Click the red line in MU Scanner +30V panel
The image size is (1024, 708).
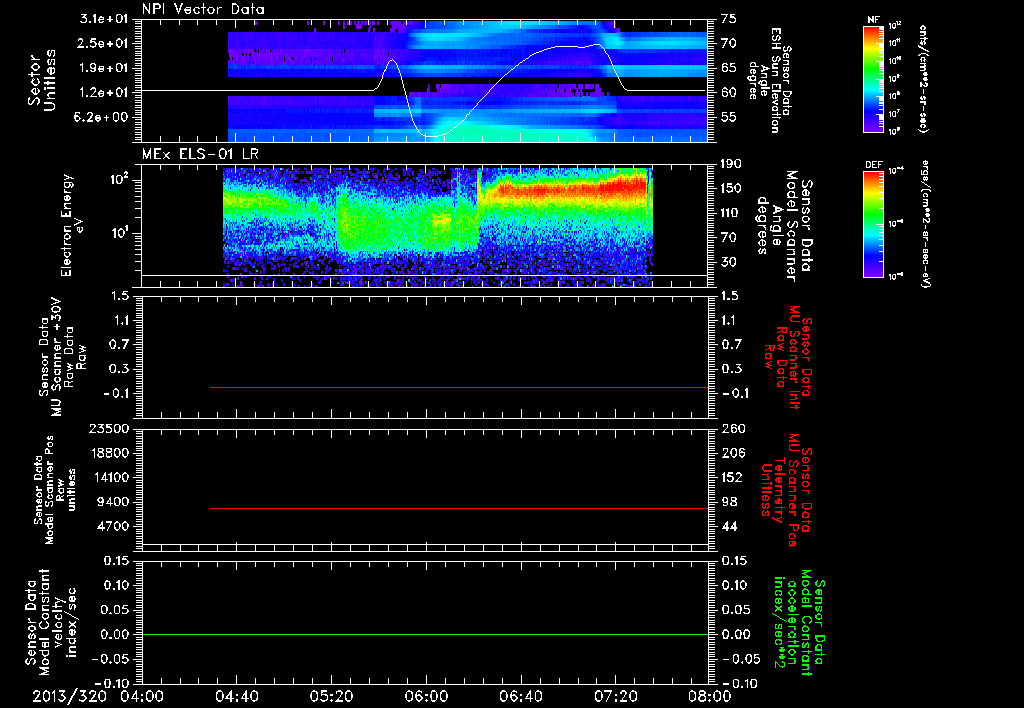coord(458,387)
